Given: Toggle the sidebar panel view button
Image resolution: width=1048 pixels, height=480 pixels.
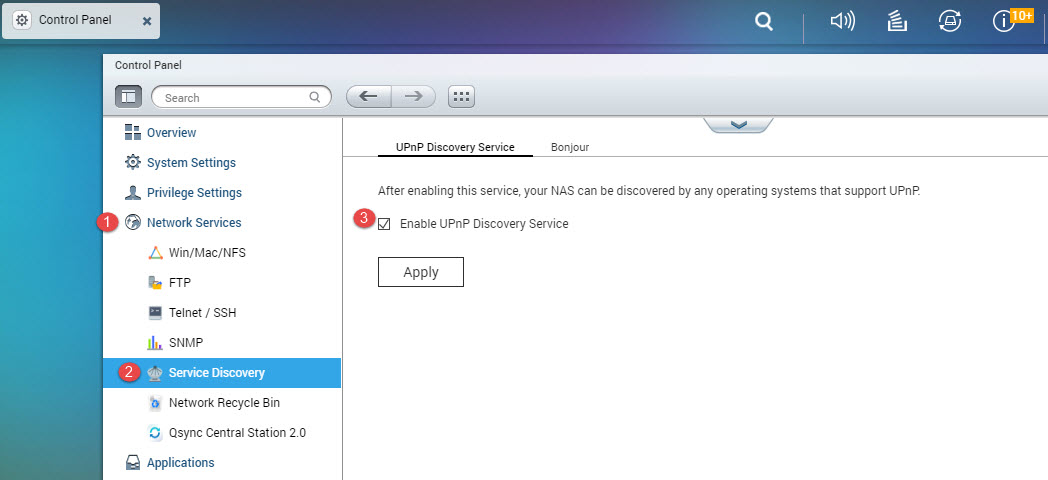Looking at the screenshot, I should [128, 97].
